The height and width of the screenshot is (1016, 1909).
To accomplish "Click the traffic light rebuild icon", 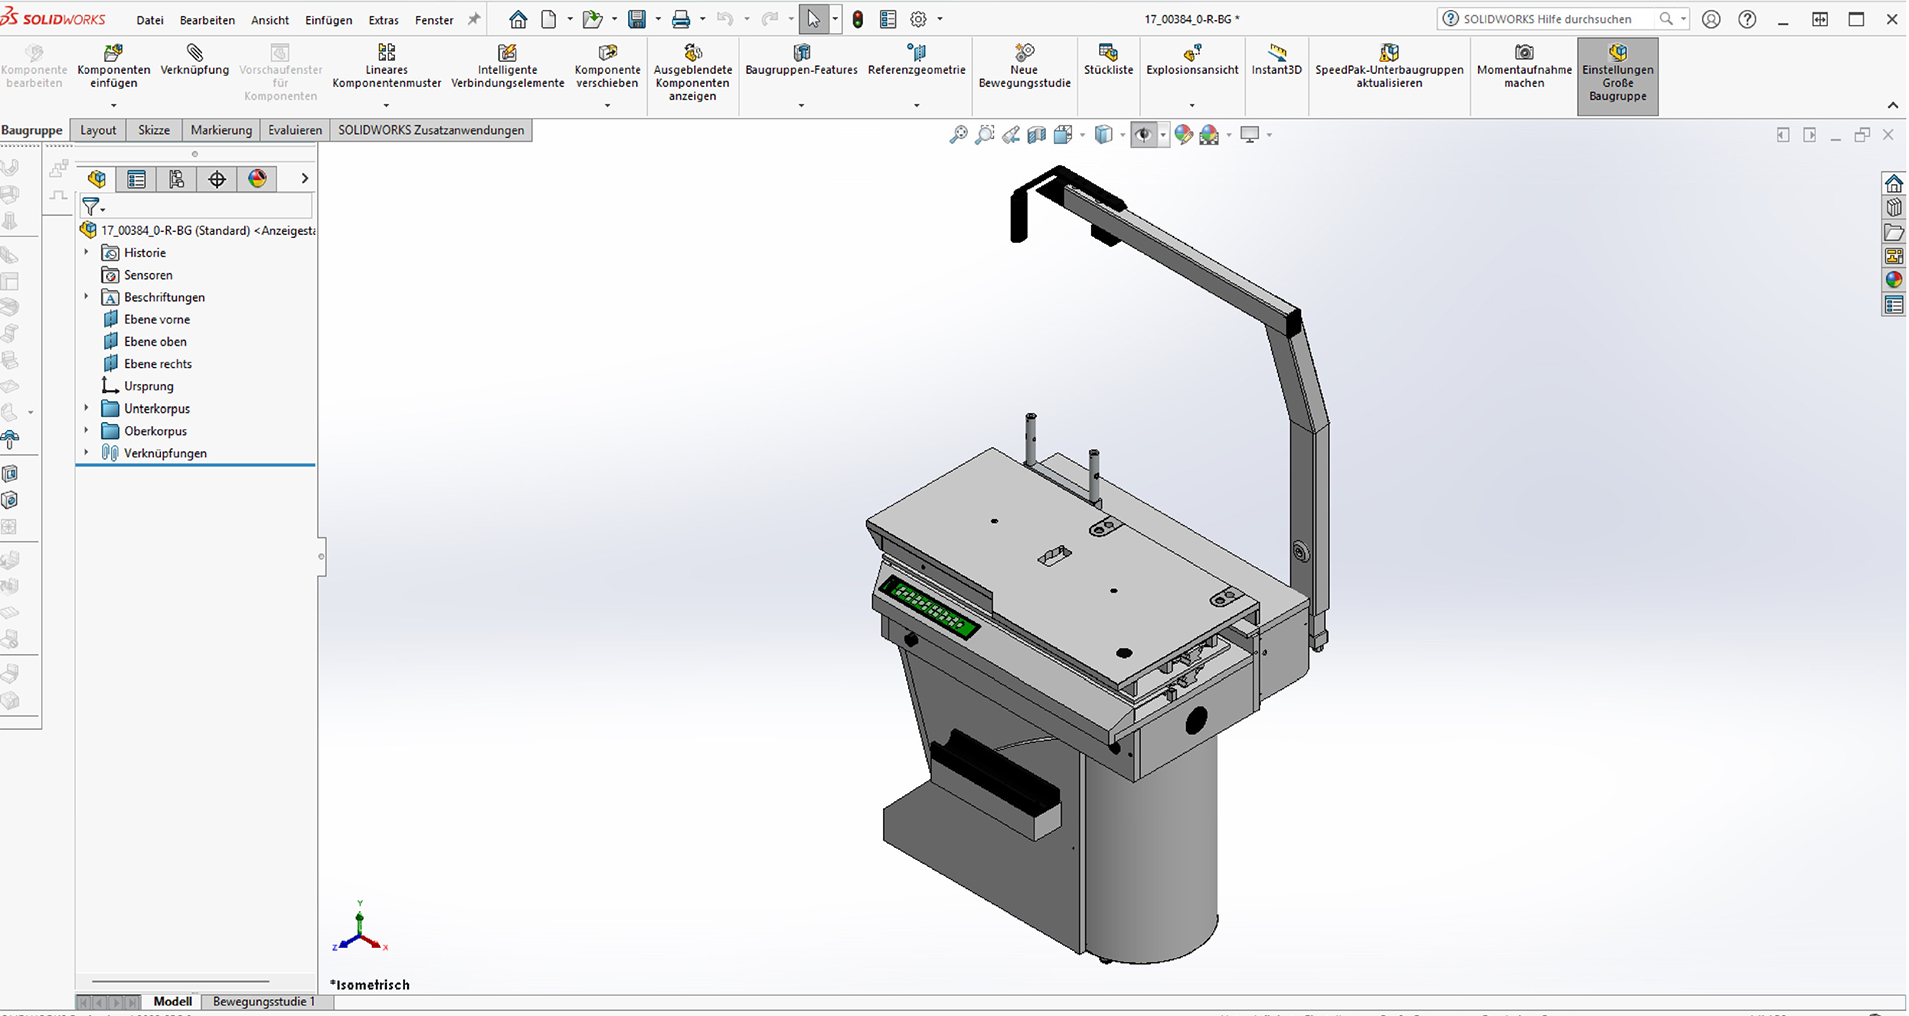I will coord(858,19).
